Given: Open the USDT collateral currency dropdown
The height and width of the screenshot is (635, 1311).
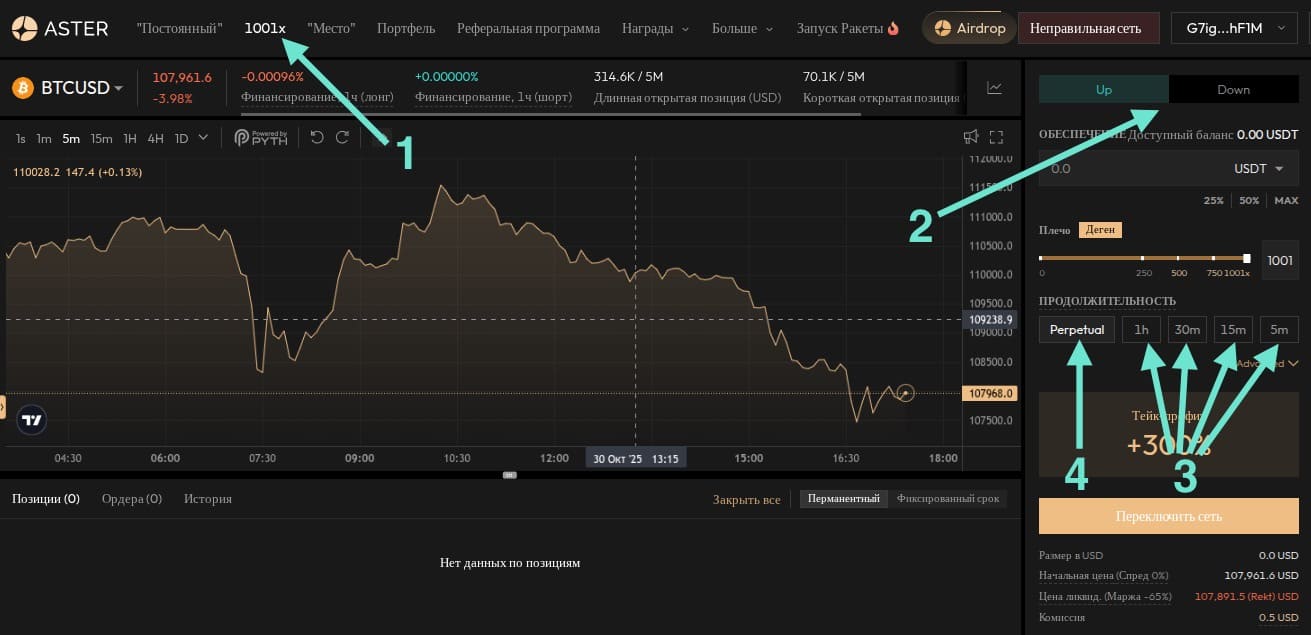Looking at the screenshot, I should (1259, 169).
